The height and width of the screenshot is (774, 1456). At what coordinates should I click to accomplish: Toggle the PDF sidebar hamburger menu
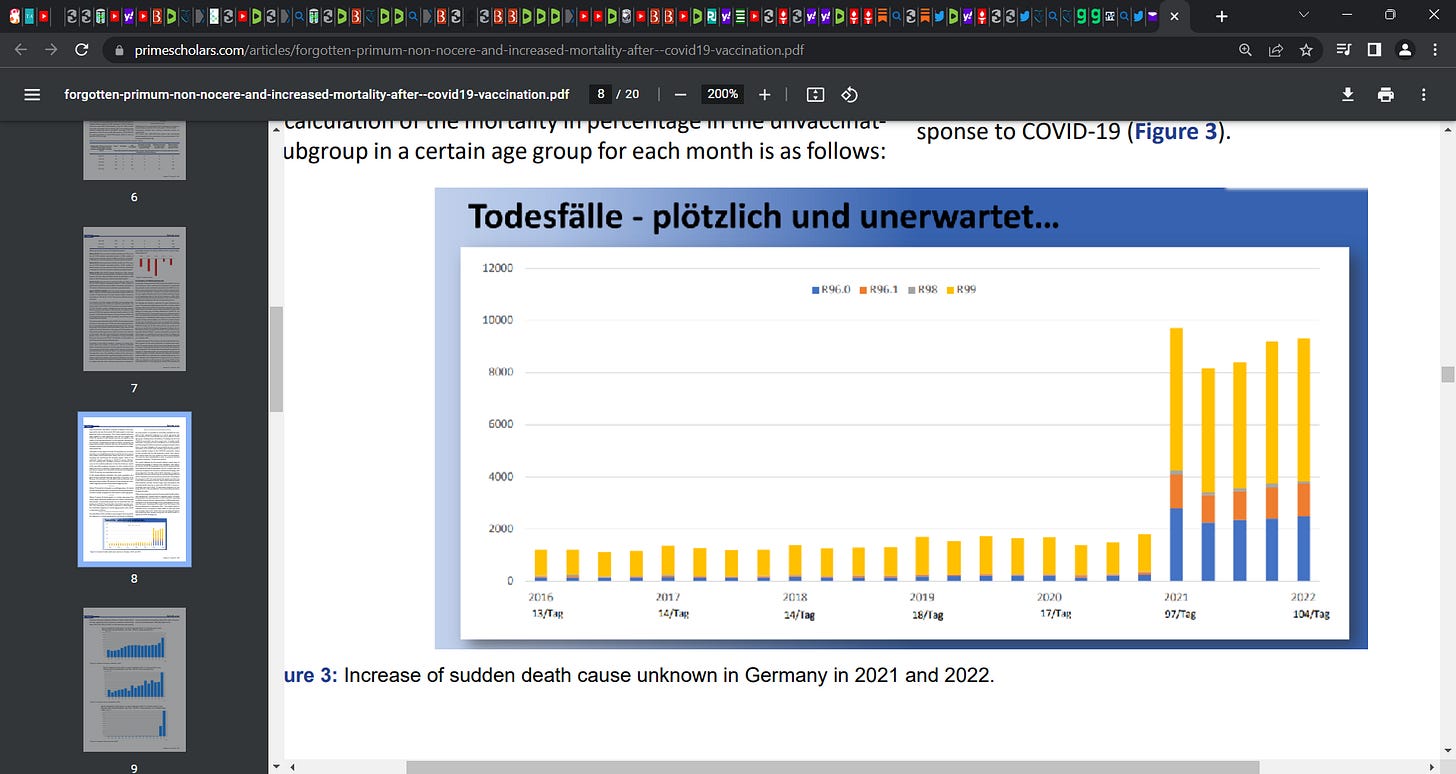[x=32, y=94]
